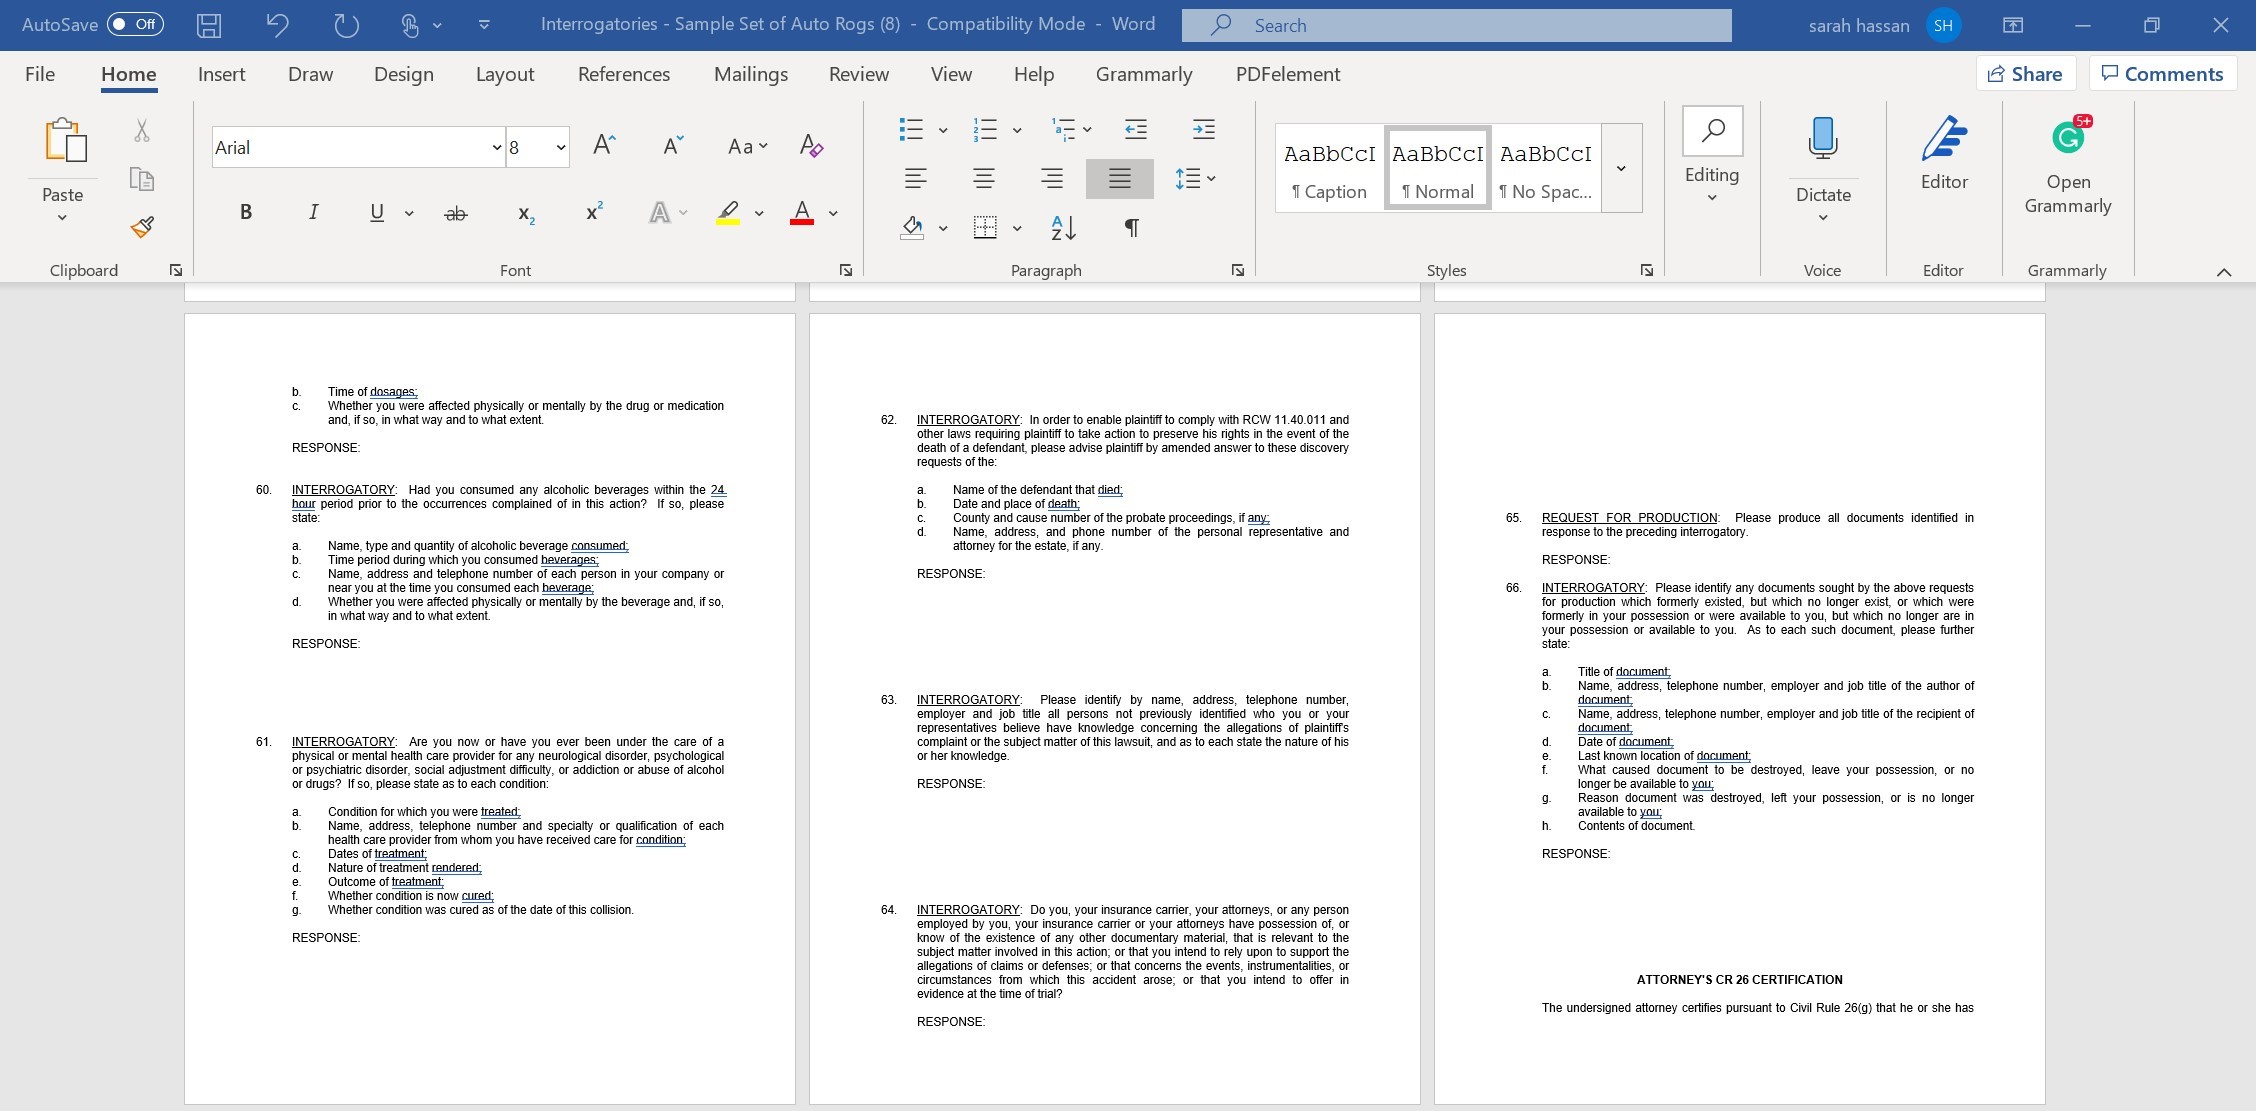Expand the text highlight color options
2256x1111 pixels.
(x=757, y=213)
